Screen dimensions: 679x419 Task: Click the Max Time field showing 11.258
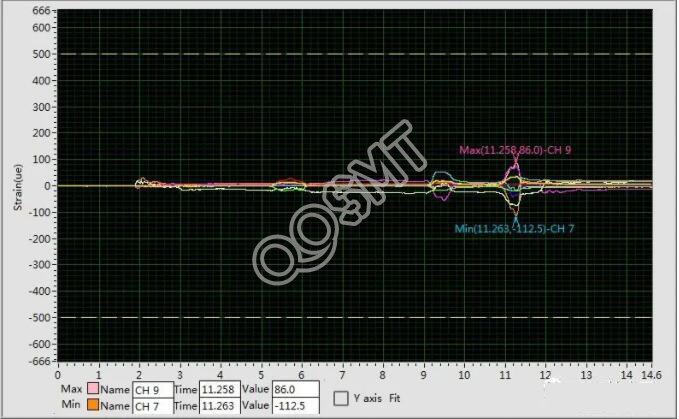point(220,389)
